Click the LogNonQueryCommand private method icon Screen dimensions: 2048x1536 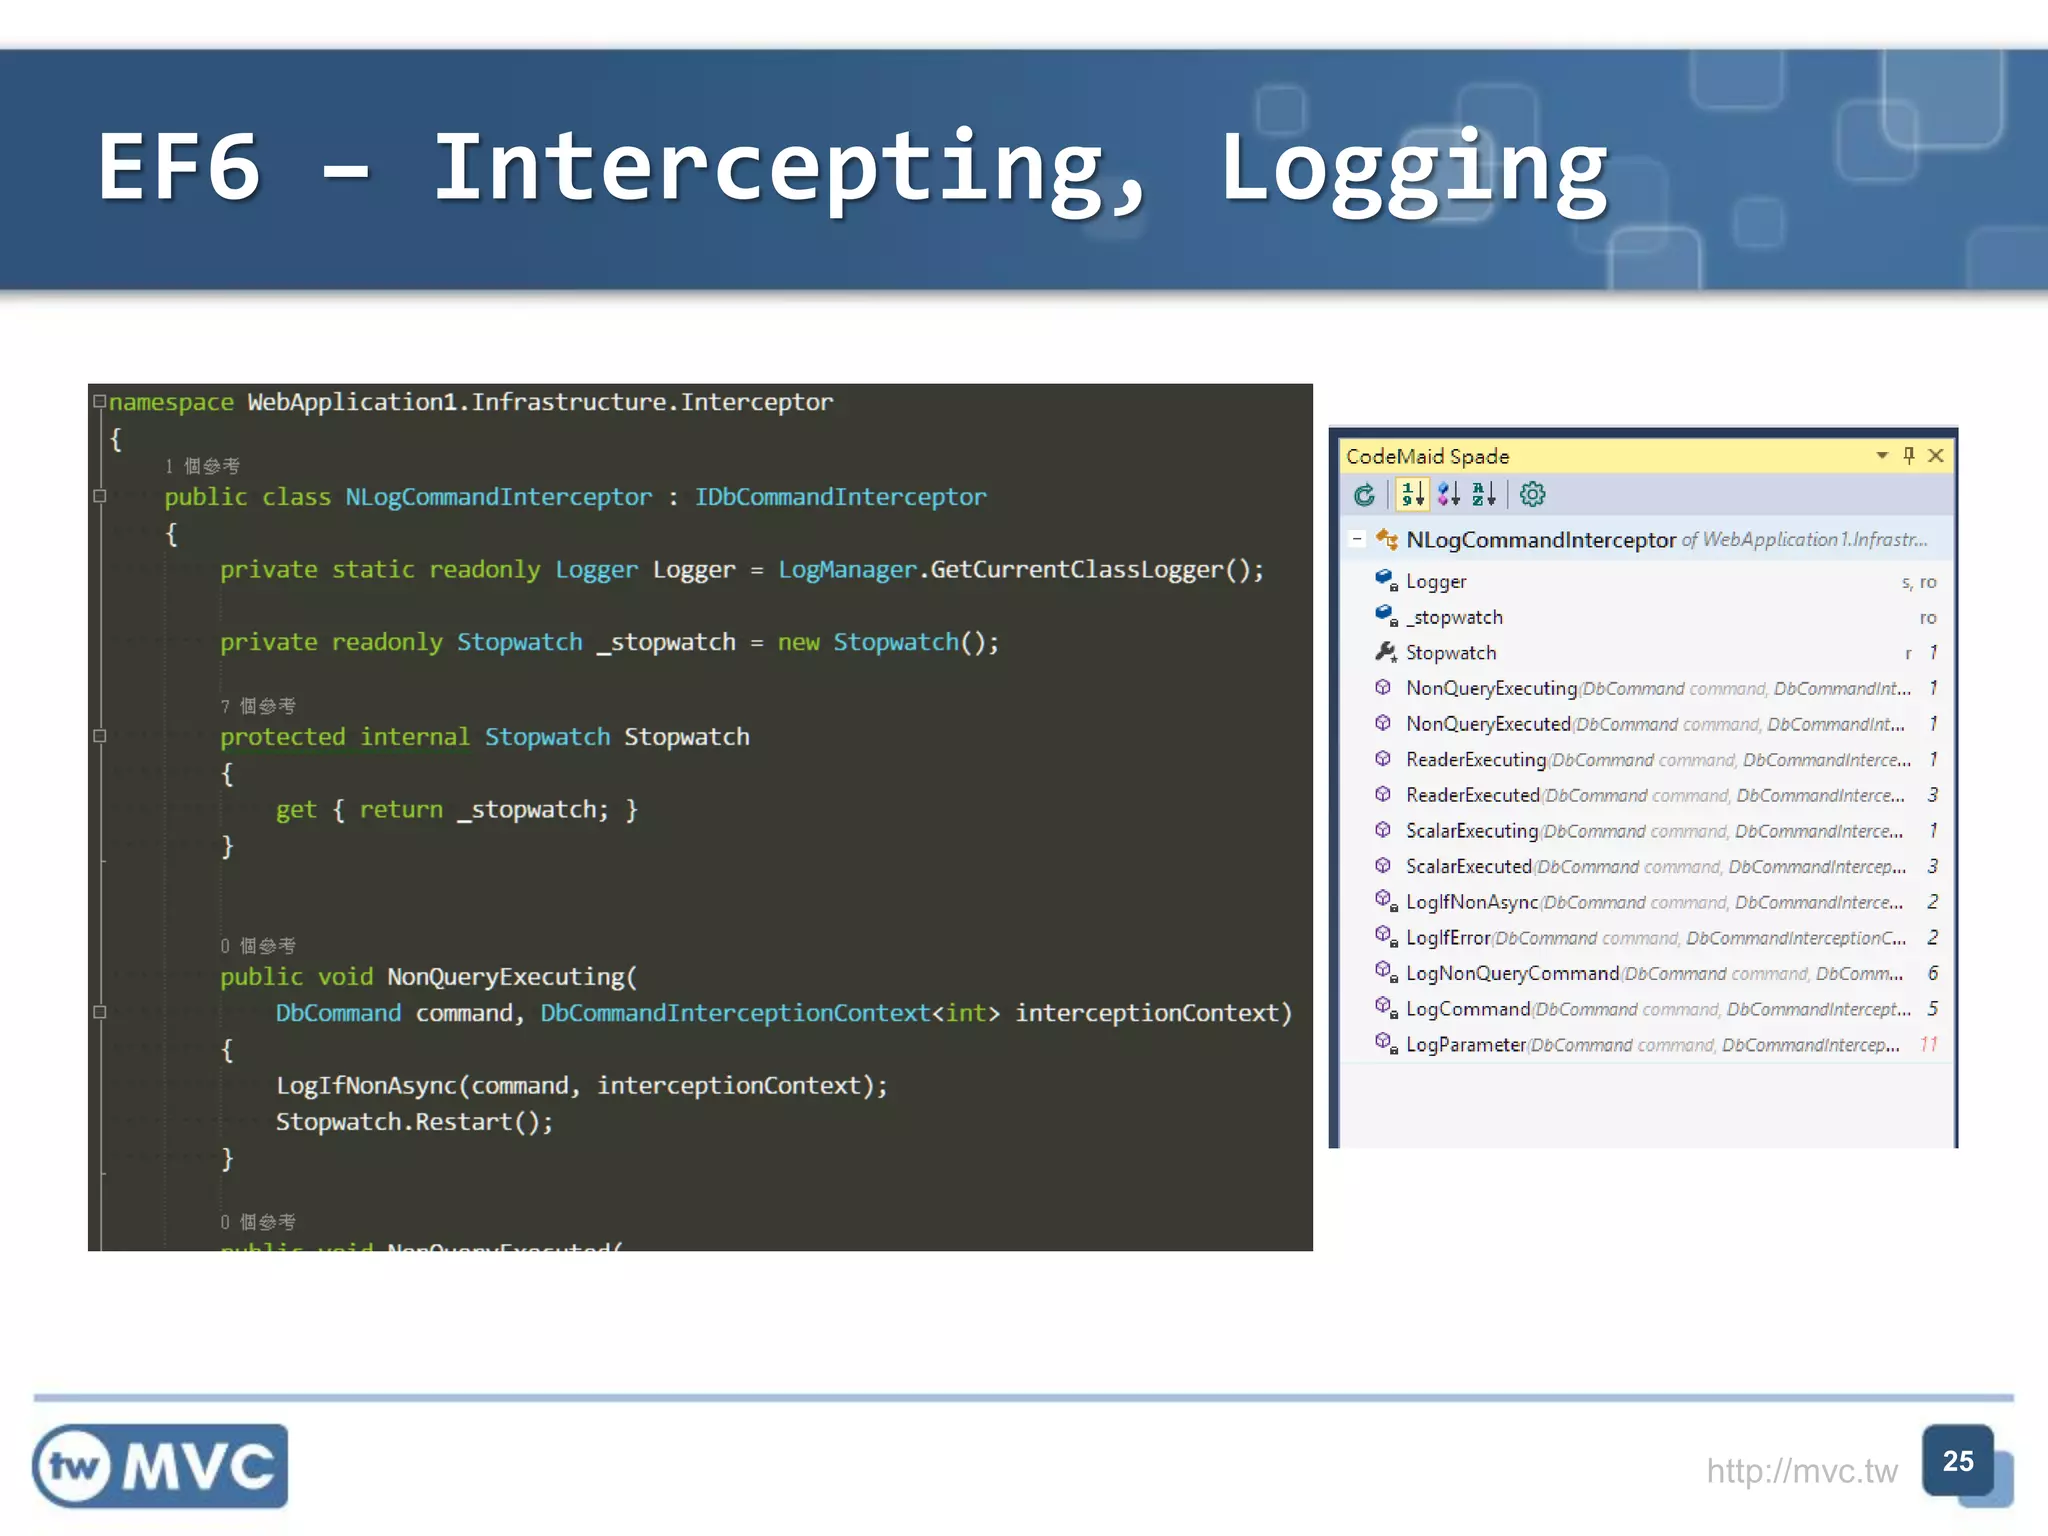(1386, 972)
